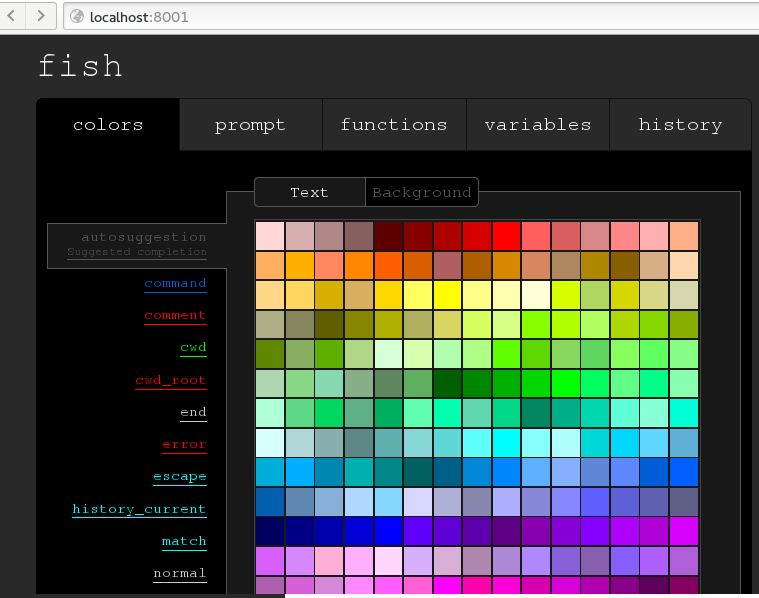Focus the localhost:8001 address field
The height and width of the screenshot is (598, 759).
pyautogui.click(x=410, y=16)
